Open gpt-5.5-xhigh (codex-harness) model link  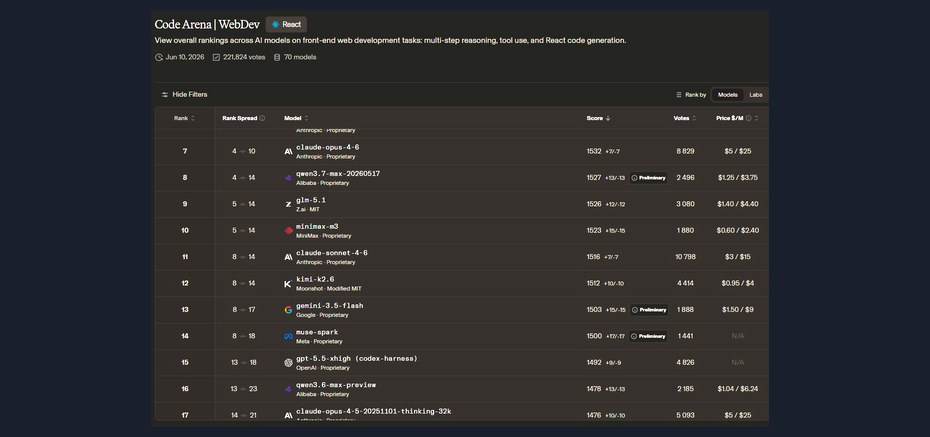pos(357,359)
